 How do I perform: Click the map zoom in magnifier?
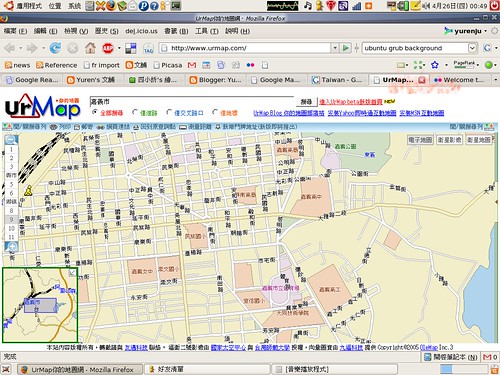point(11,247)
